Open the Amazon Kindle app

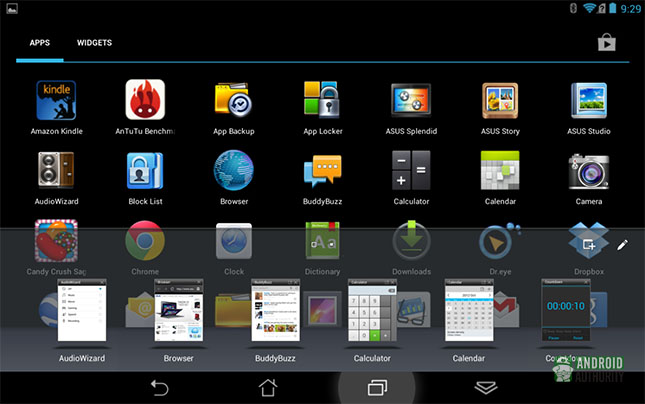(56, 100)
